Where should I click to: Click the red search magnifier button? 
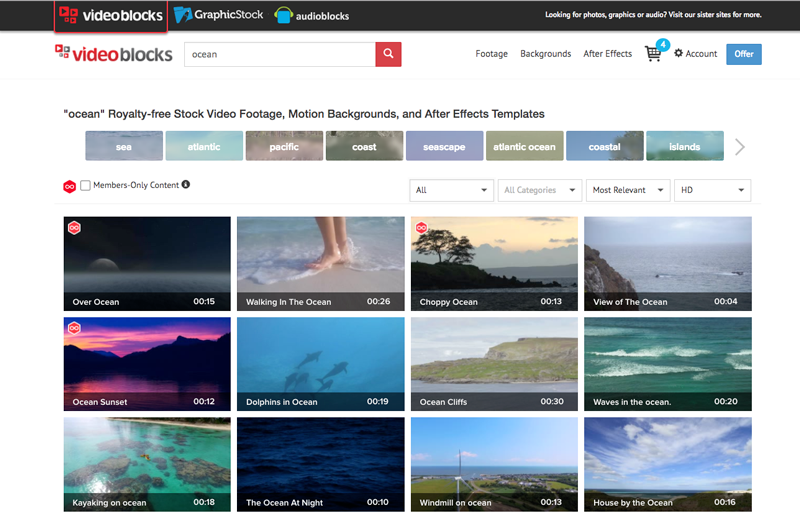tap(388, 54)
